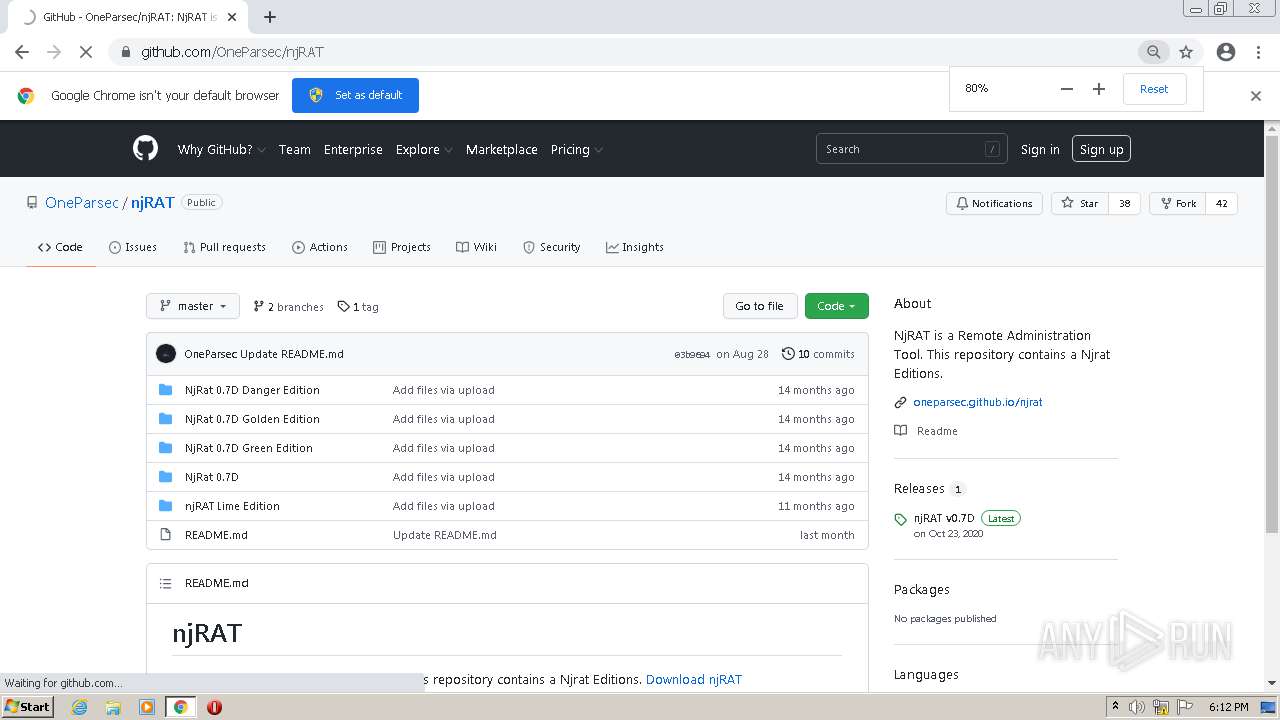Switch to Wiki tab
The height and width of the screenshot is (720, 1280).
point(476,247)
